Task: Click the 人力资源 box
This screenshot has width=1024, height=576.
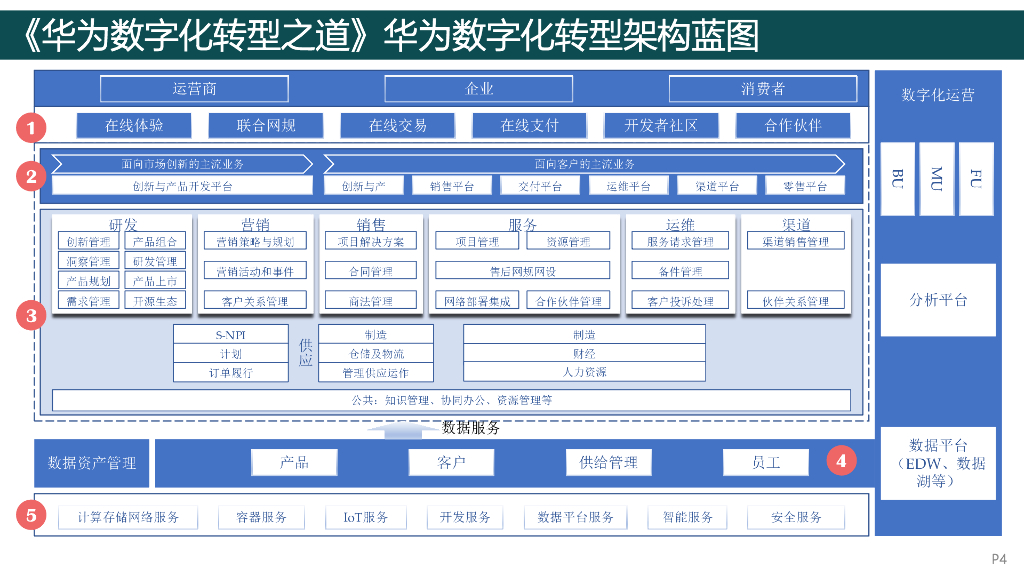Action: 584,372
